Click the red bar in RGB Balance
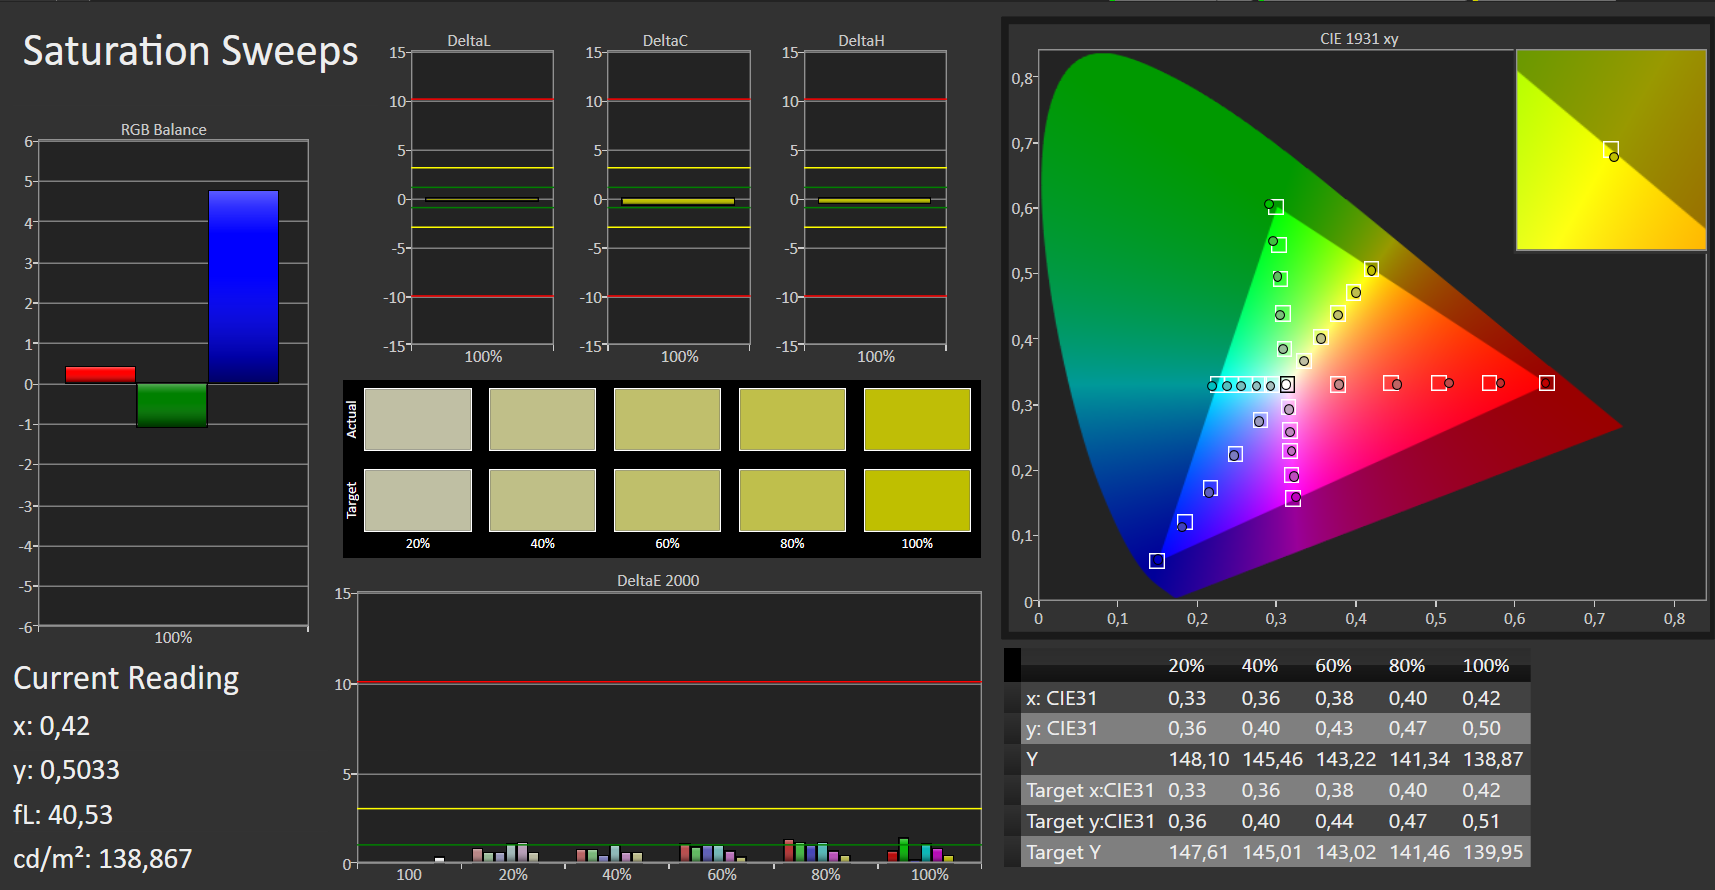This screenshot has height=890, width=1715. point(100,375)
